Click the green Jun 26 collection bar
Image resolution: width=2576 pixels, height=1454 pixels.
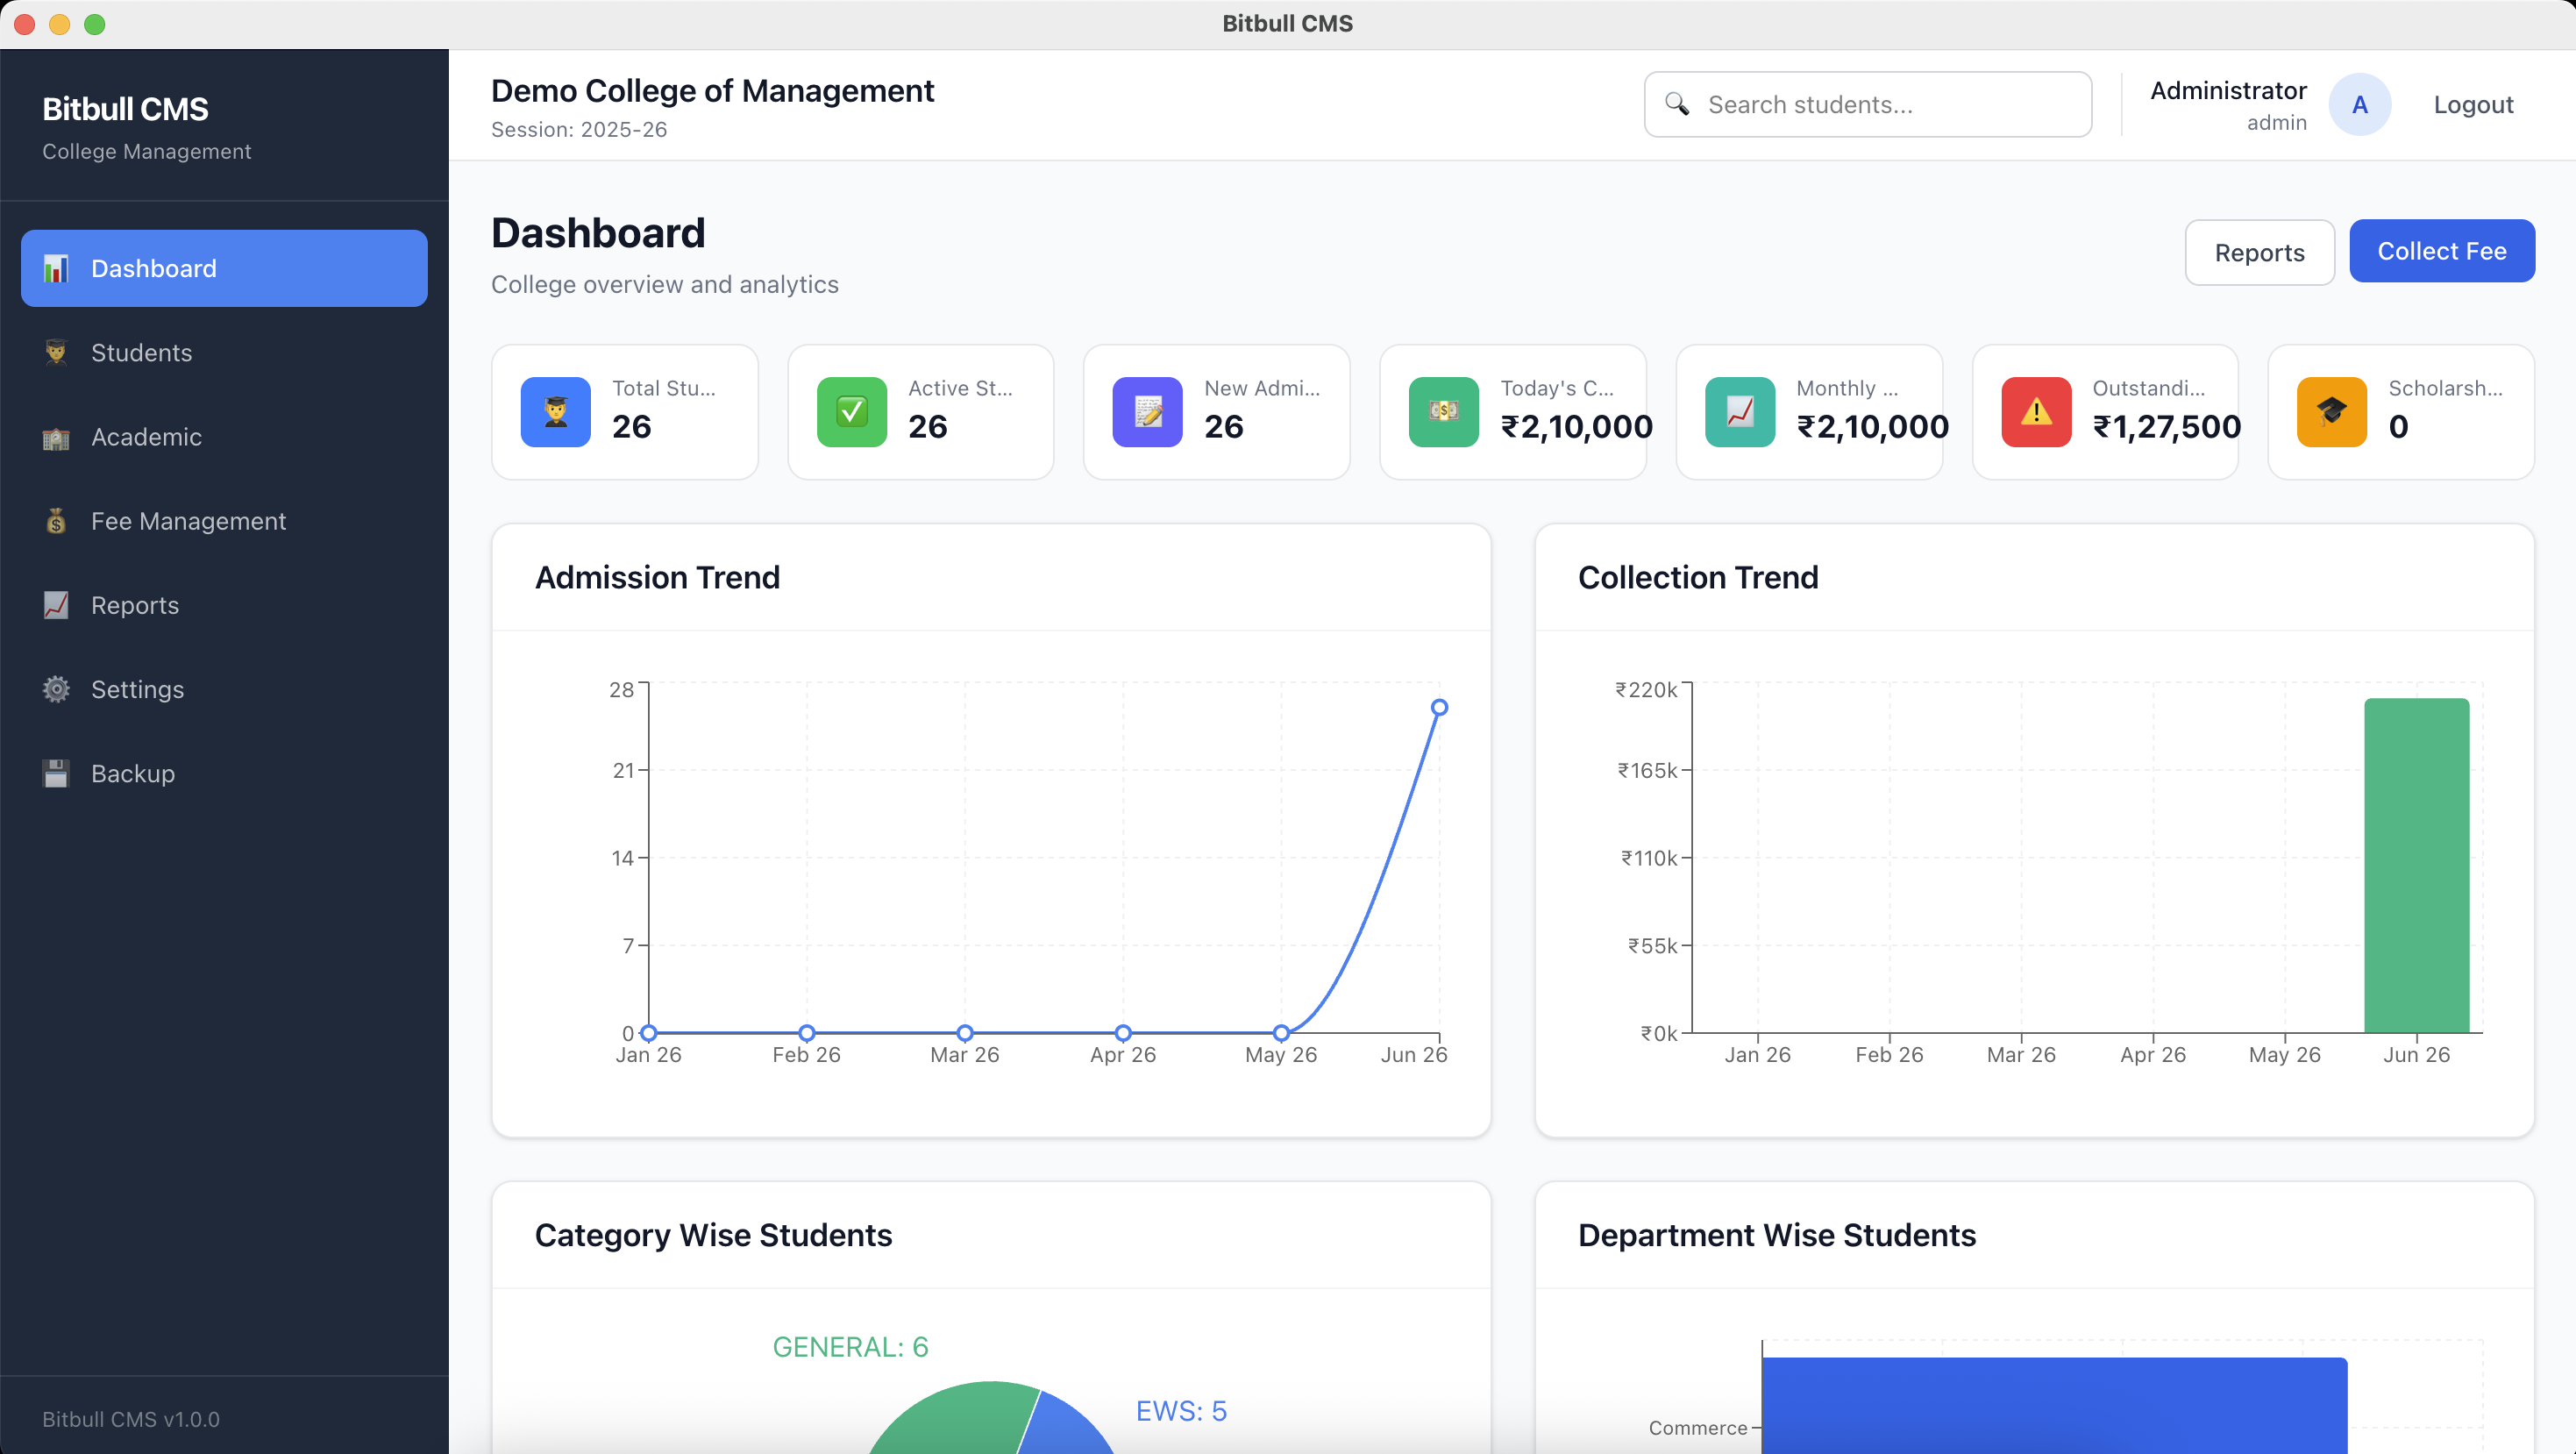click(x=2417, y=865)
